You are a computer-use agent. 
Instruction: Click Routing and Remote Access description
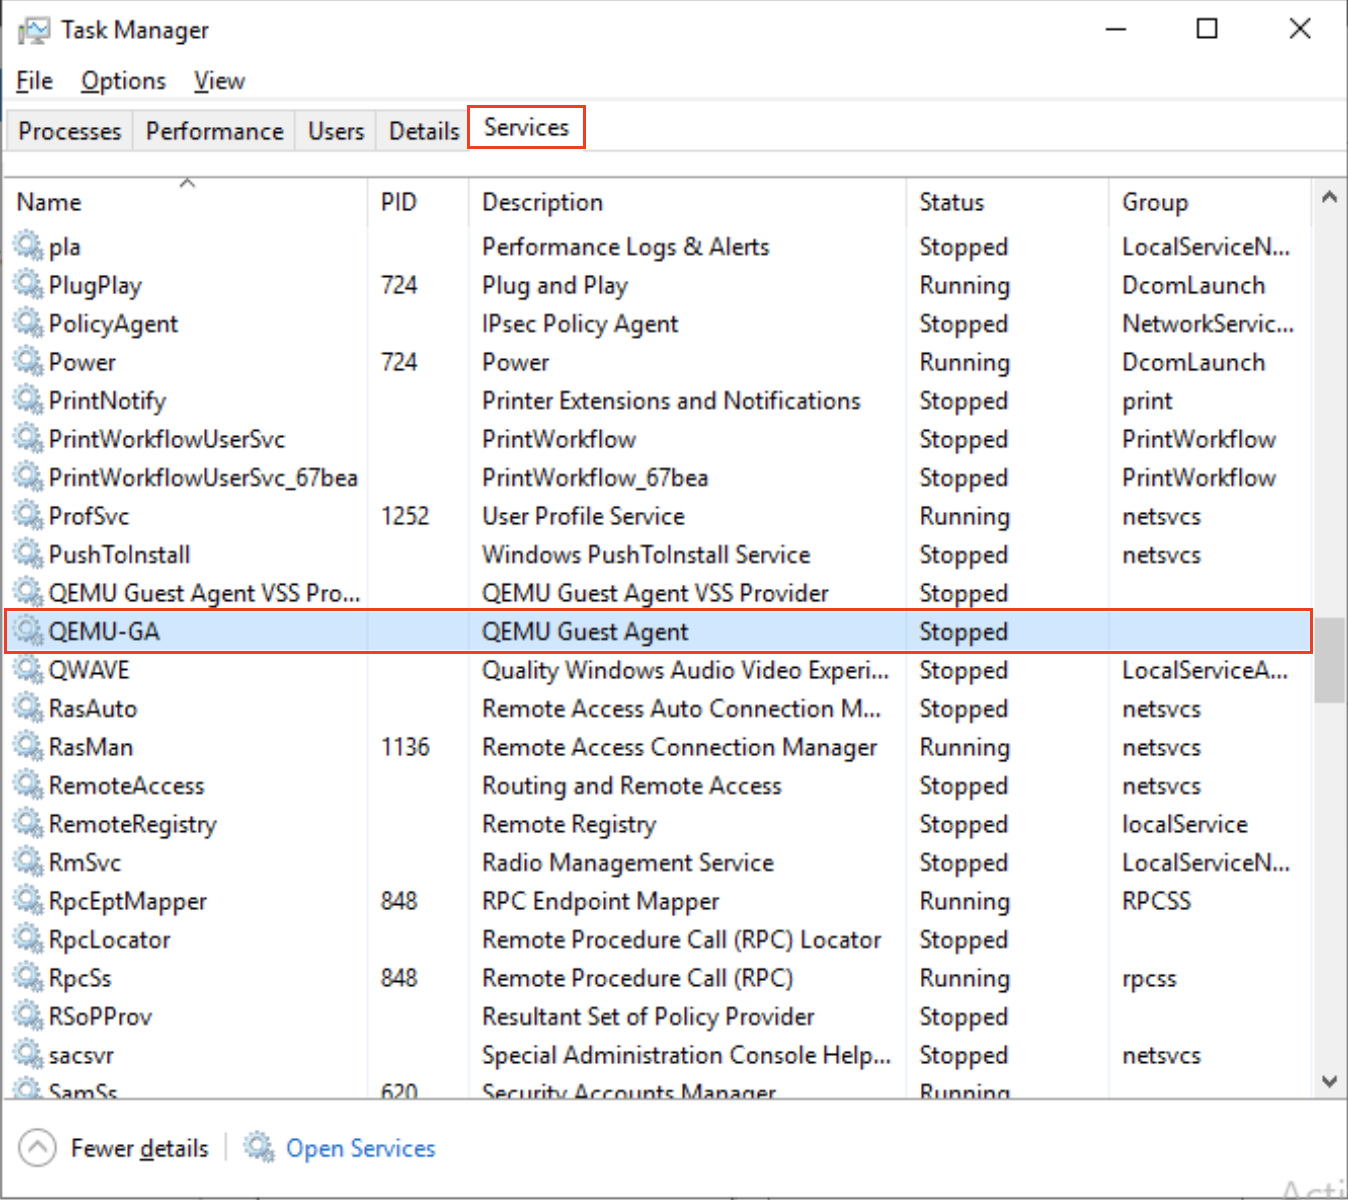[632, 785]
